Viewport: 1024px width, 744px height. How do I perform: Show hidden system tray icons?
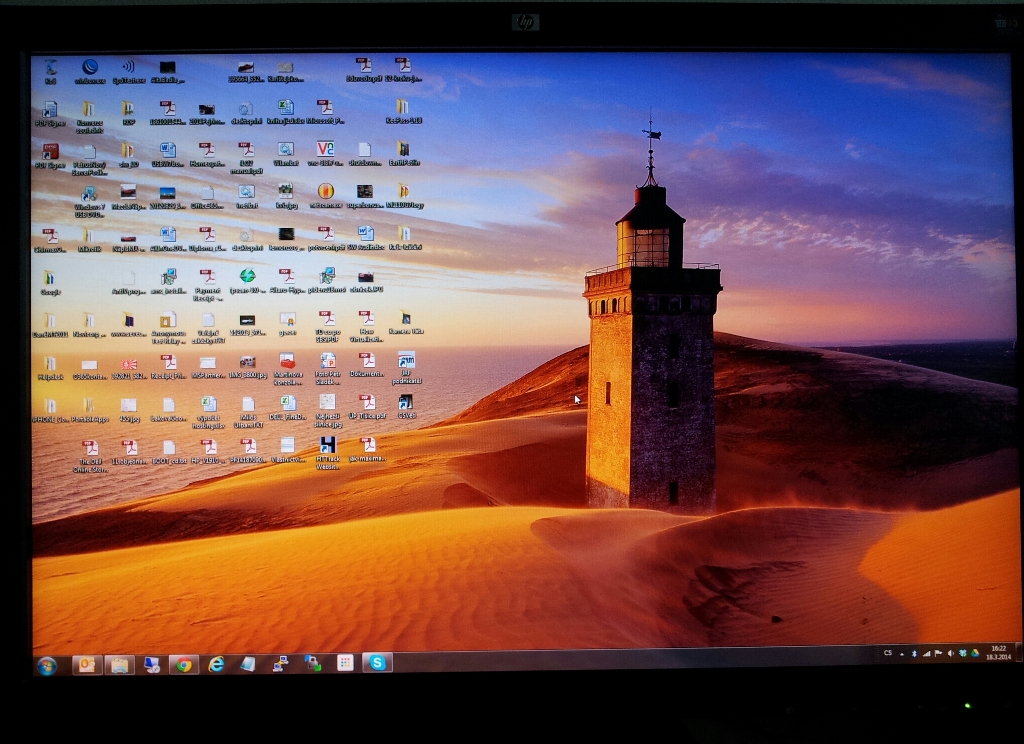click(x=902, y=653)
